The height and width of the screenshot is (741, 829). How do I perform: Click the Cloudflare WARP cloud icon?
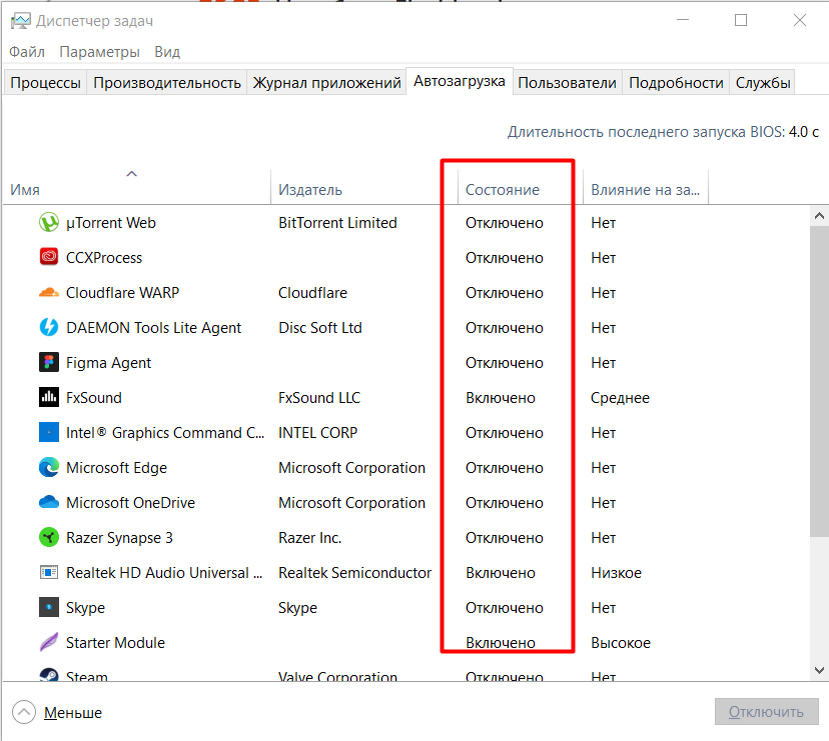click(x=49, y=292)
